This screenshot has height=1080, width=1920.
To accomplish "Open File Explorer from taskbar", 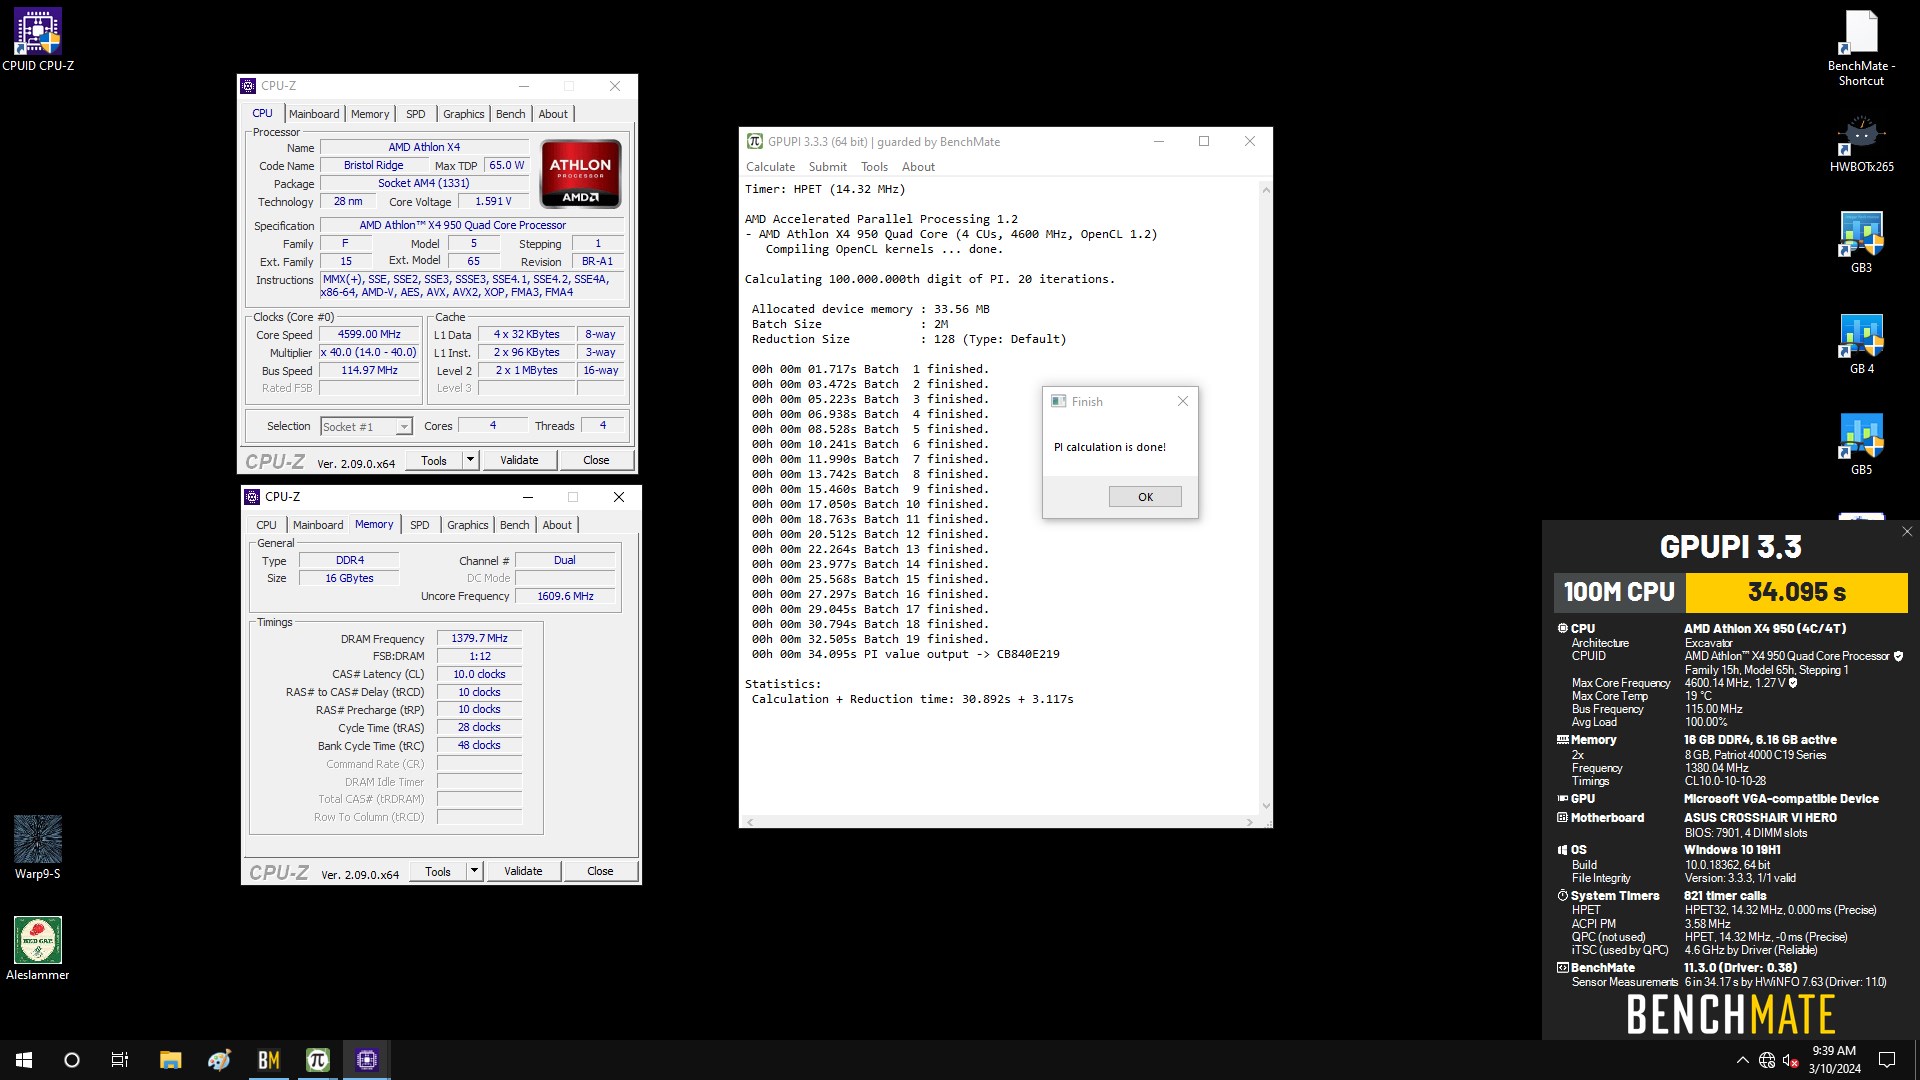I will coord(171,1060).
